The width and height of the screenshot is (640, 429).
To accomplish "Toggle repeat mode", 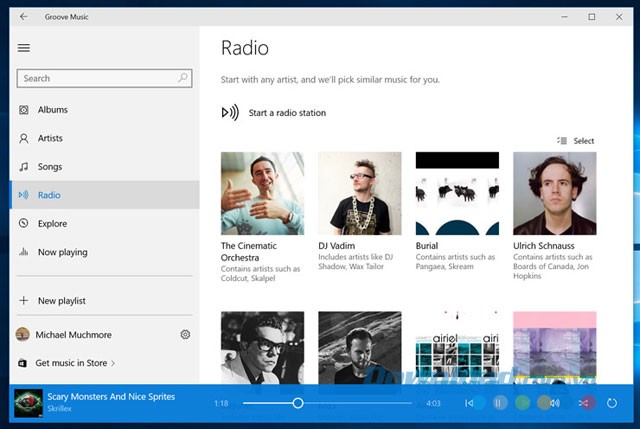I will [x=612, y=403].
